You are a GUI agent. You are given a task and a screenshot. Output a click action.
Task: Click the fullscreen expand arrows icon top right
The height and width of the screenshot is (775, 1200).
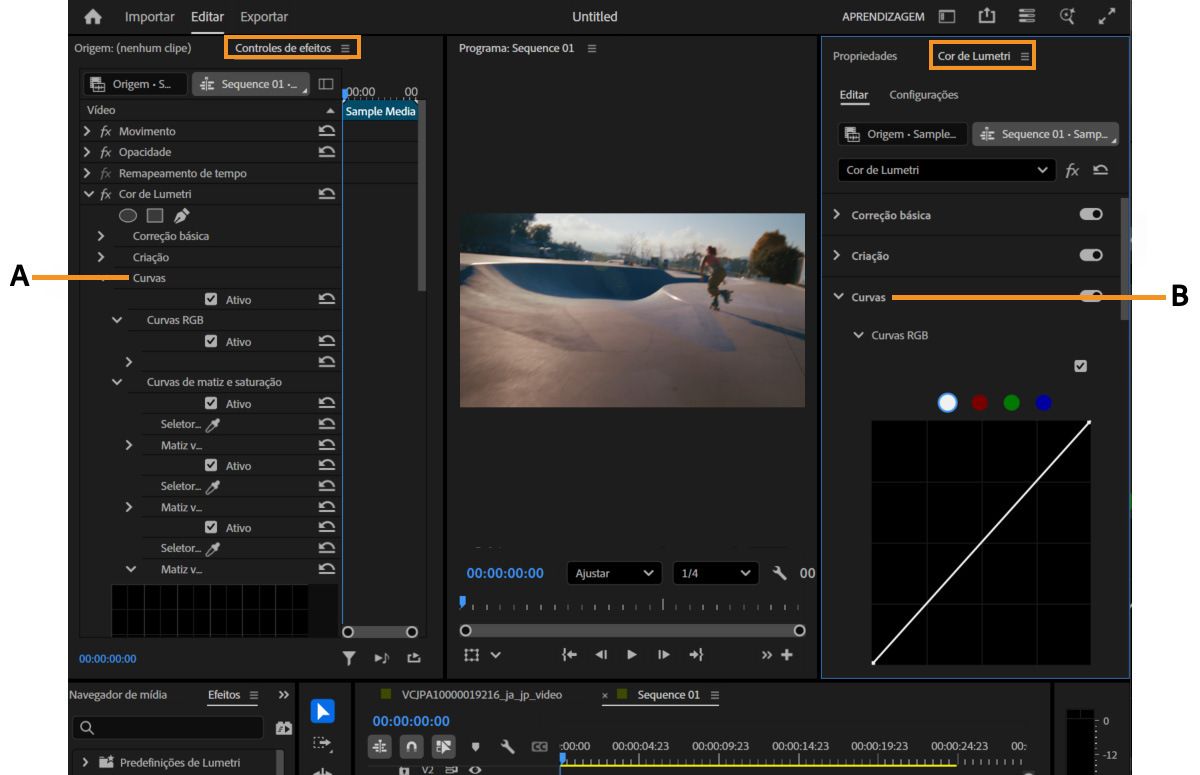[1105, 16]
